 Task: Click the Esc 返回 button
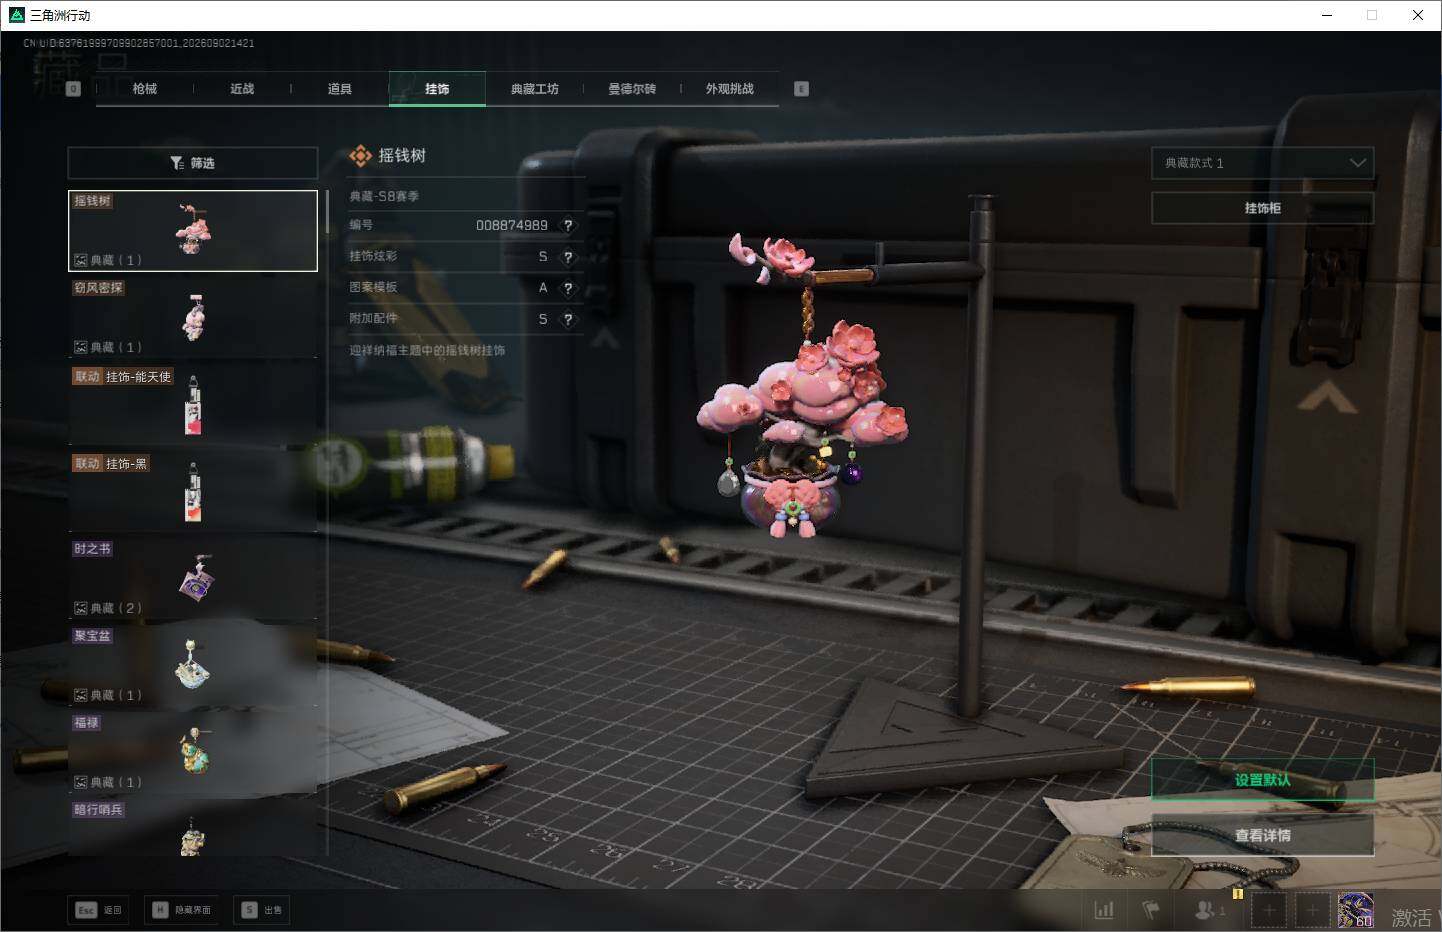[x=100, y=910]
